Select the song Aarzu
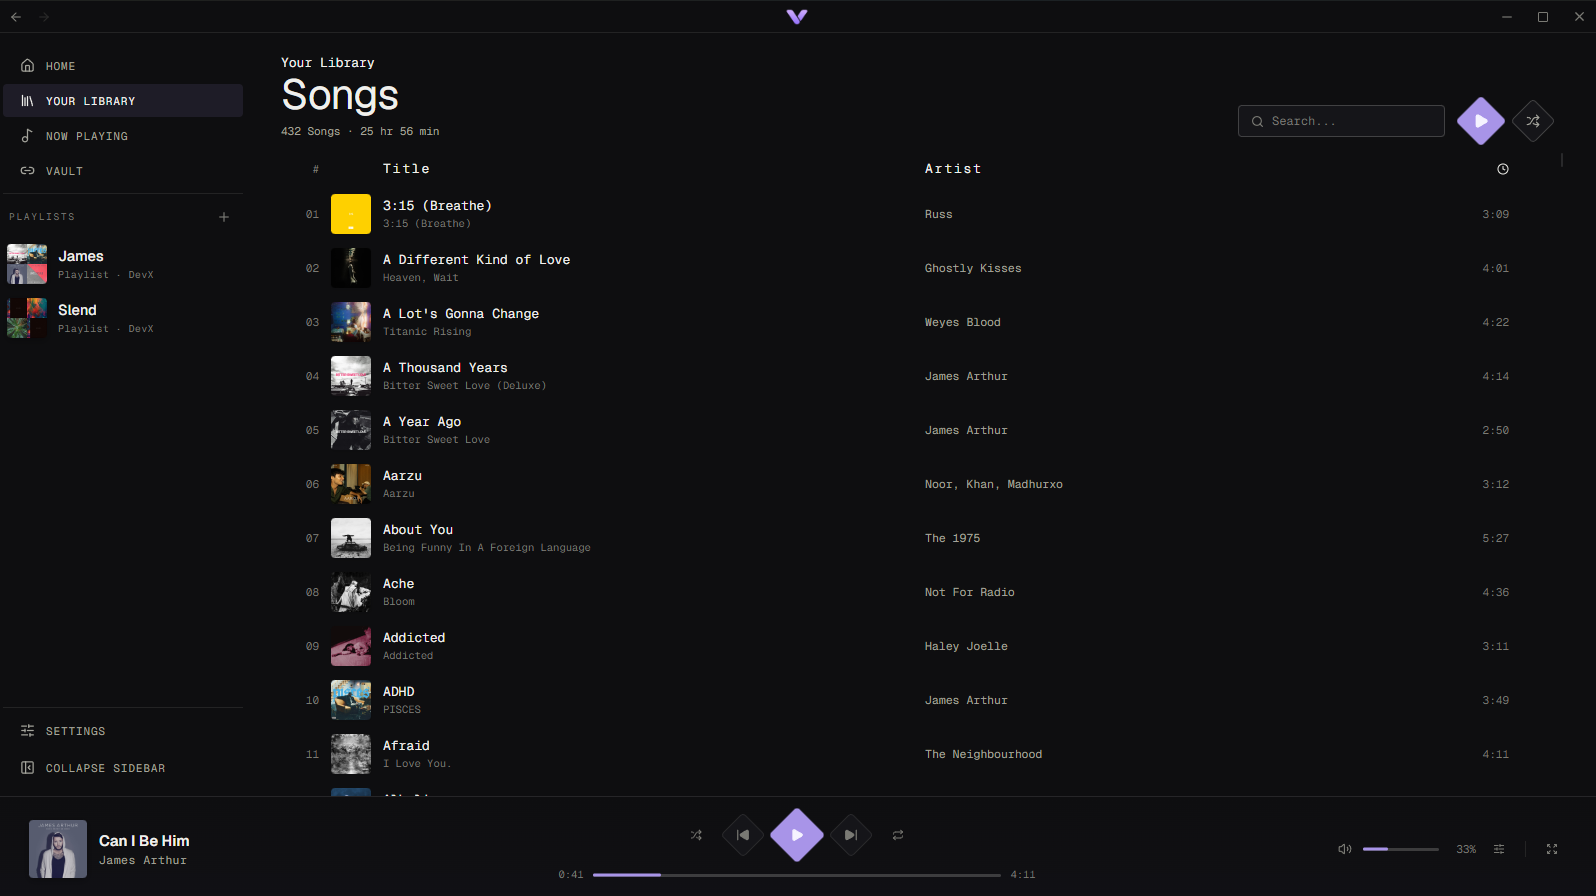 pyautogui.click(x=907, y=484)
